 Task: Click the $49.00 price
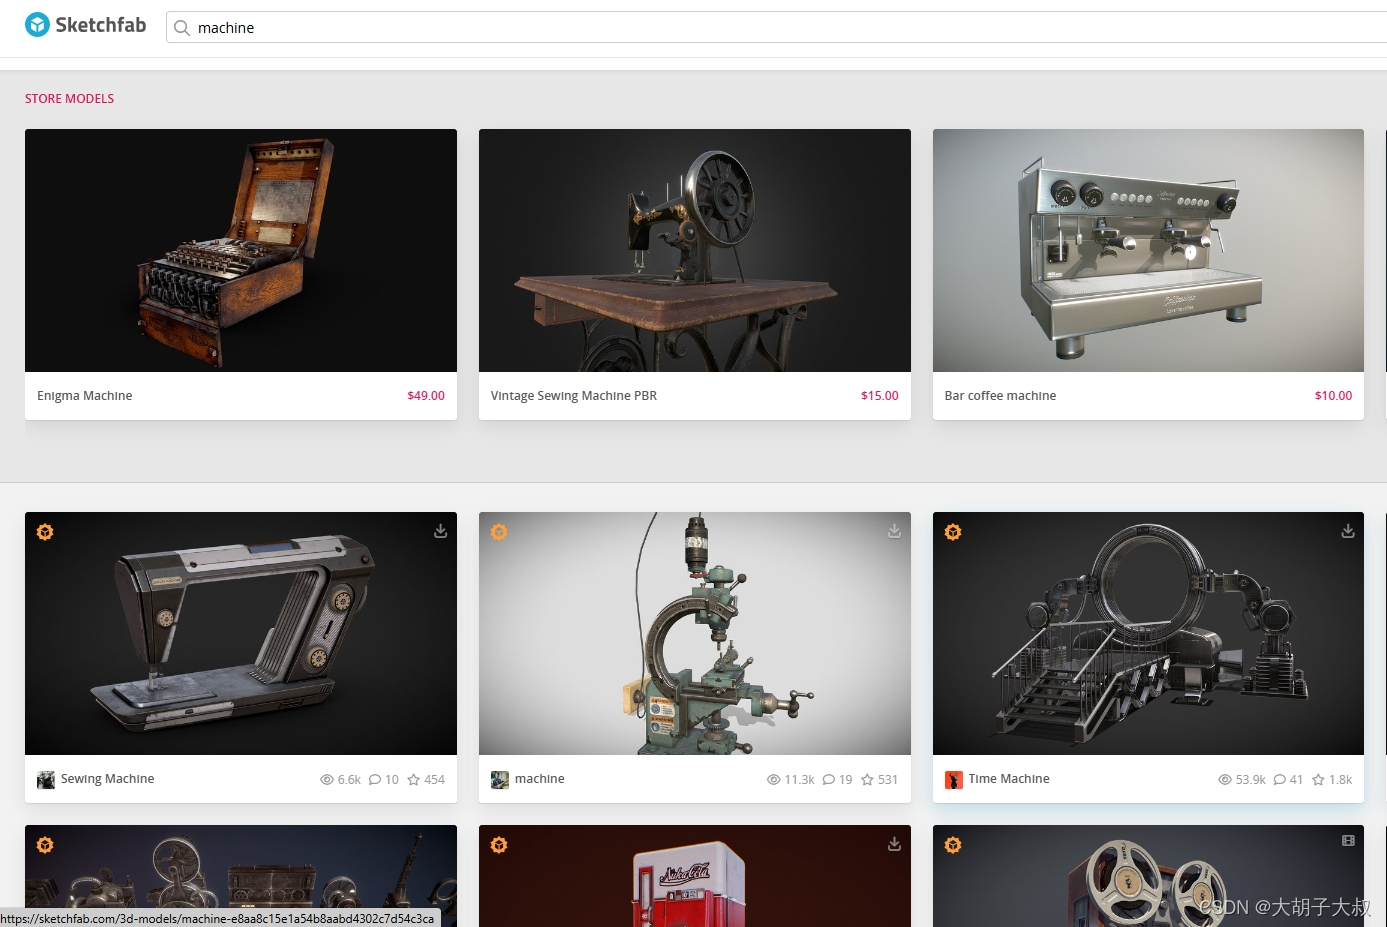pyautogui.click(x=426, y=396)
